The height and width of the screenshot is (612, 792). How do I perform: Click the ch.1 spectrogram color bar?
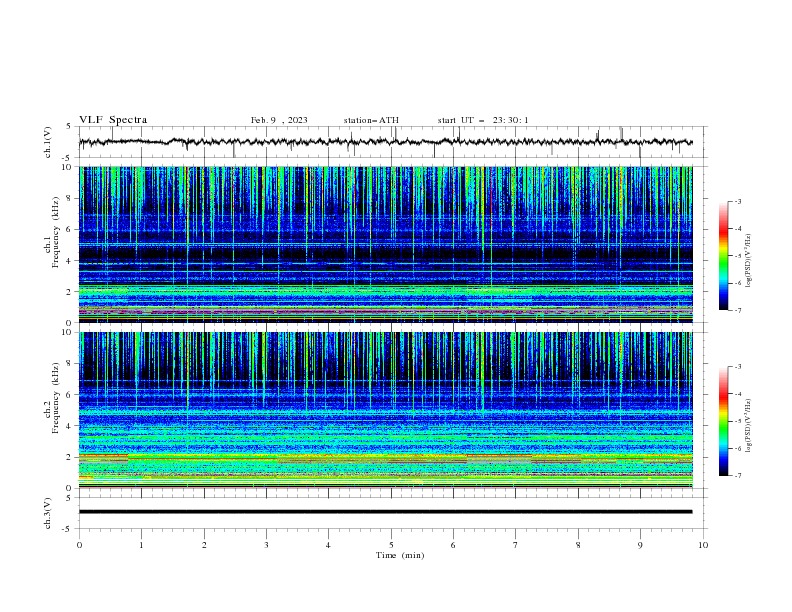(x=724, y=256)
